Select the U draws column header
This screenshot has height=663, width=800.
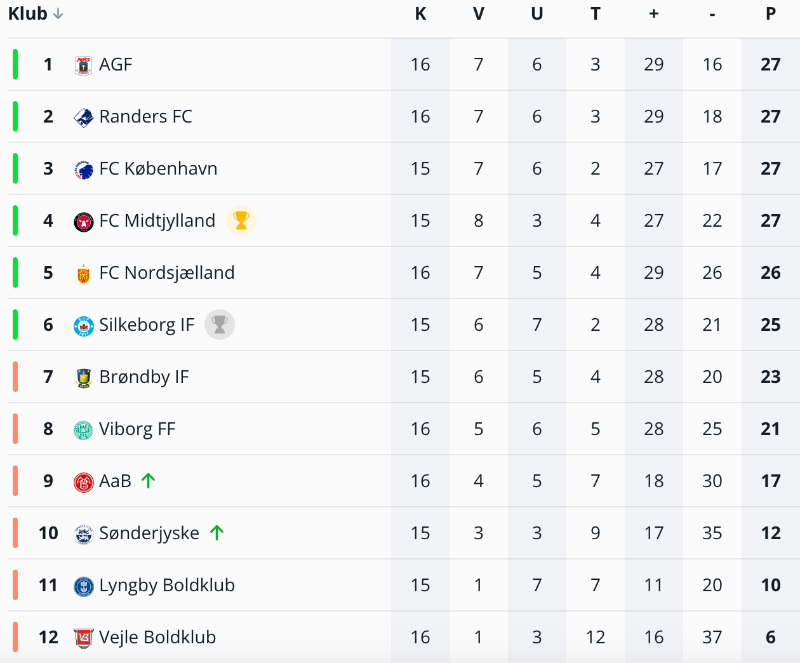537,14
